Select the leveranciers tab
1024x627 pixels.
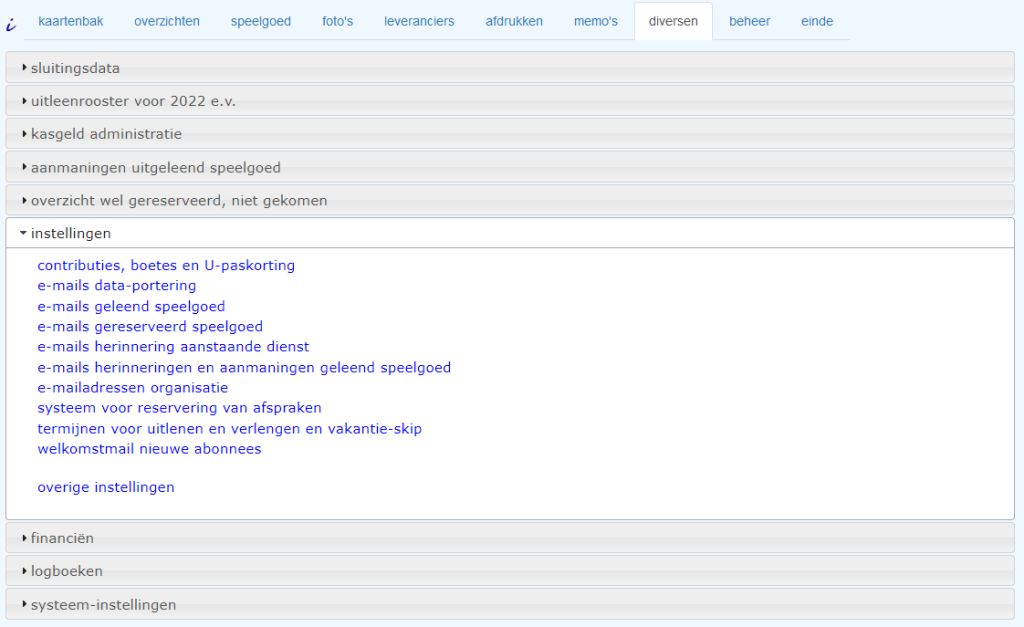(x=419, y=22)
